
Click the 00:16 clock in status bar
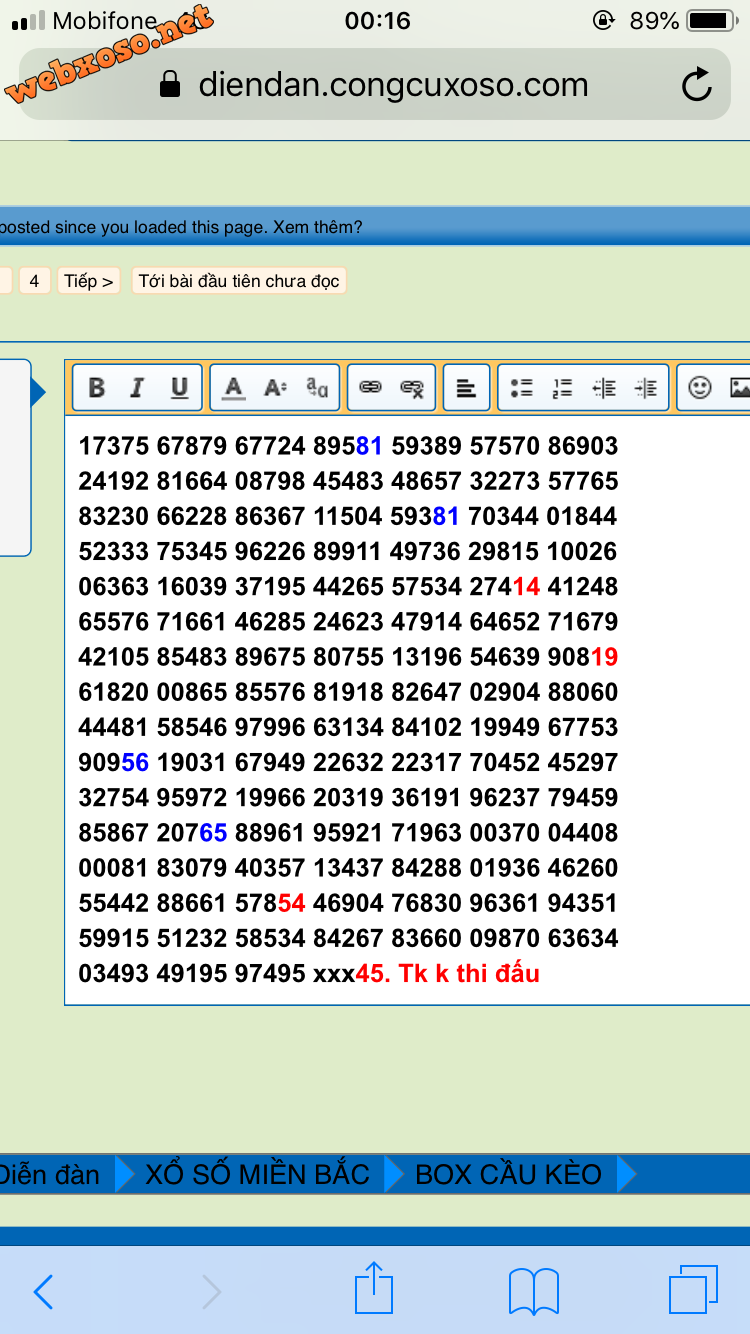(377, 20)
